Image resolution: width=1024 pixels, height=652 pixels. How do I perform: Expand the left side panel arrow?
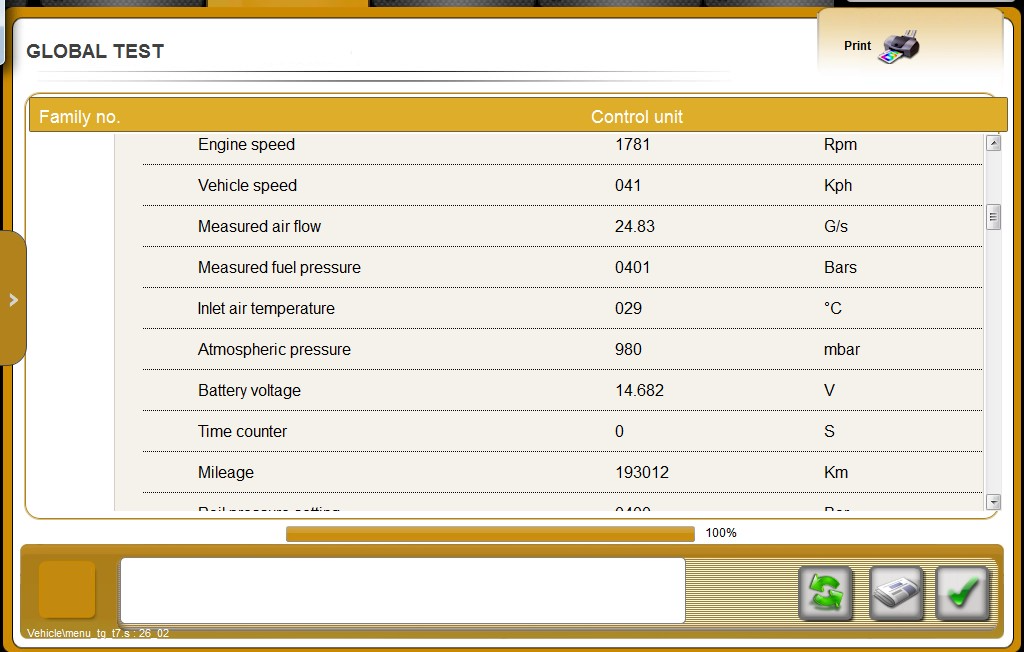click(13, 299)
